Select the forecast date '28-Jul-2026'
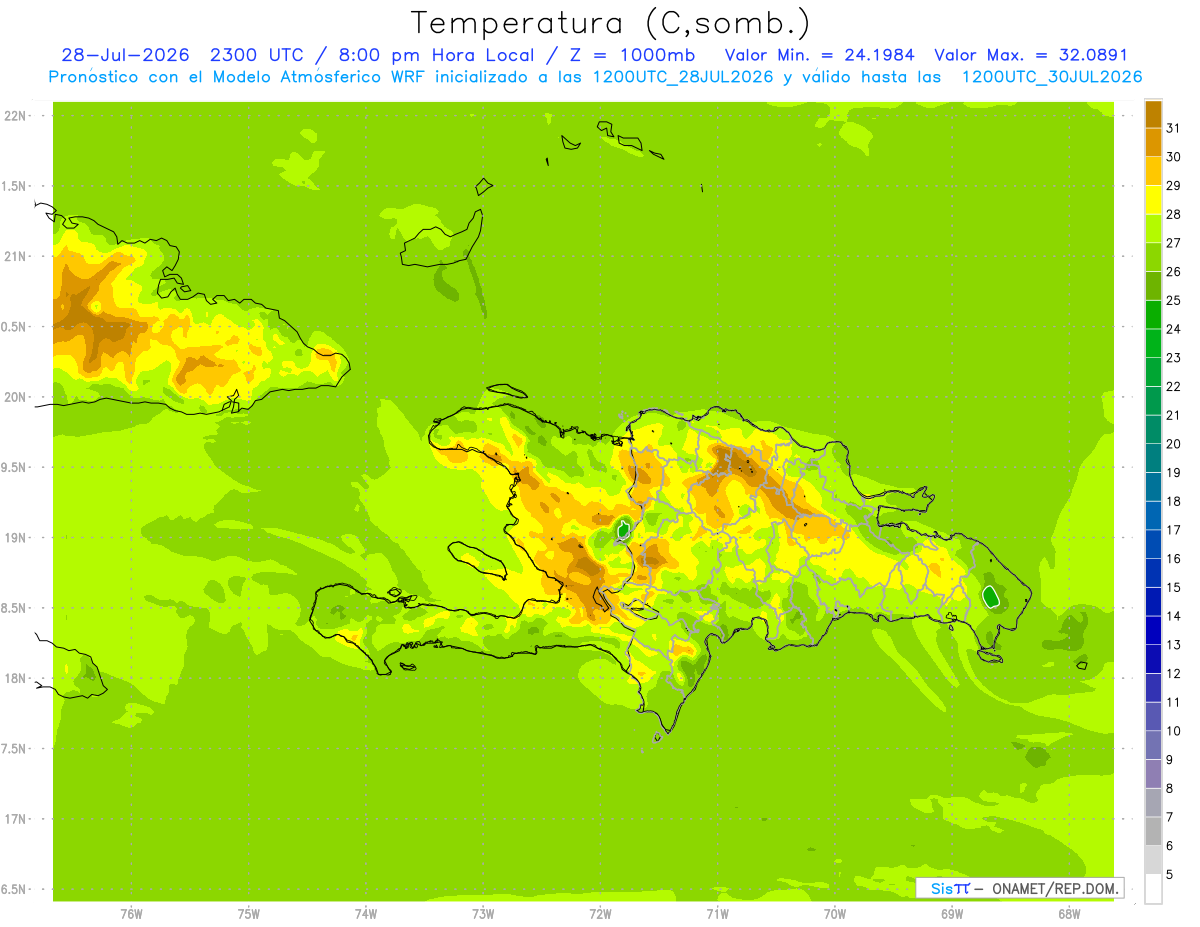The width and height of the screenshot is (1200, 927). click(125, 55)
